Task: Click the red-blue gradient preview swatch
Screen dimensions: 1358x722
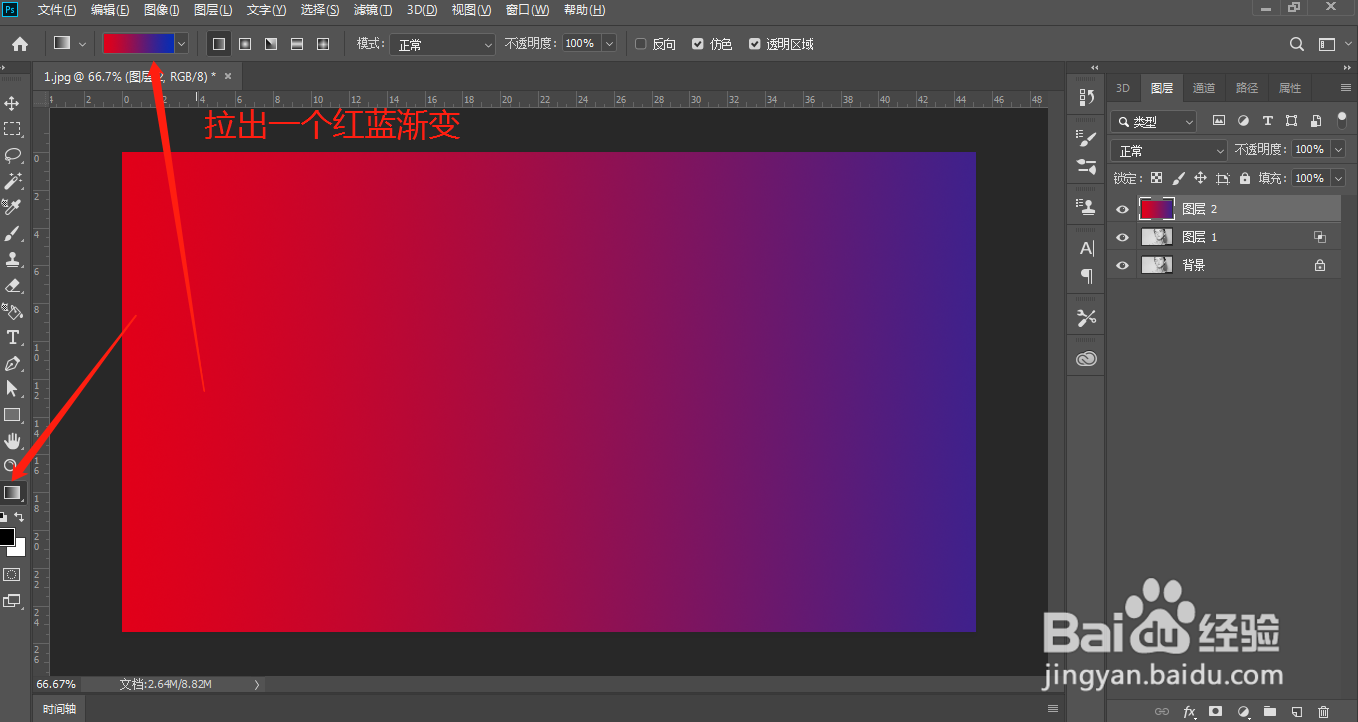Action: coord(138,44)
